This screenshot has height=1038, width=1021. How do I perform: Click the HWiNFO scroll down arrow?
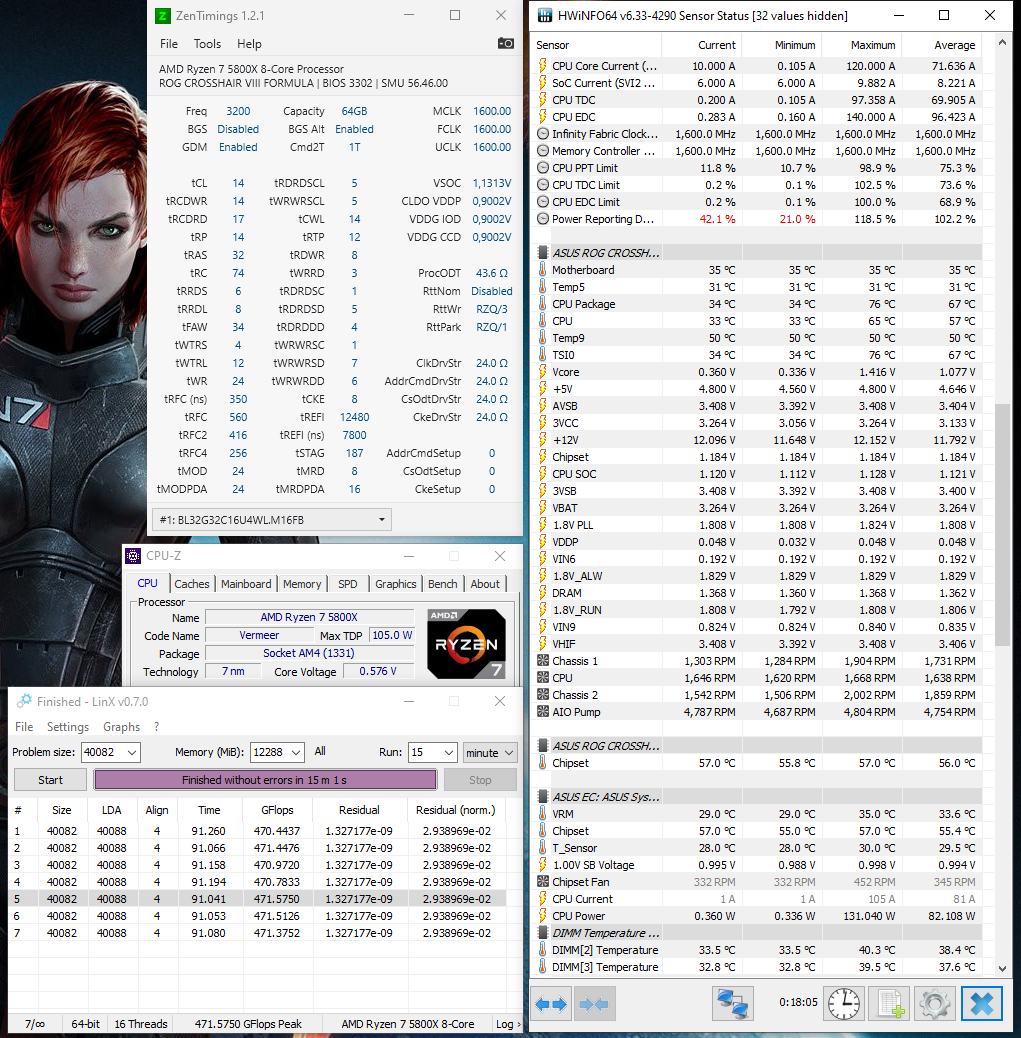click(1002, 968)
